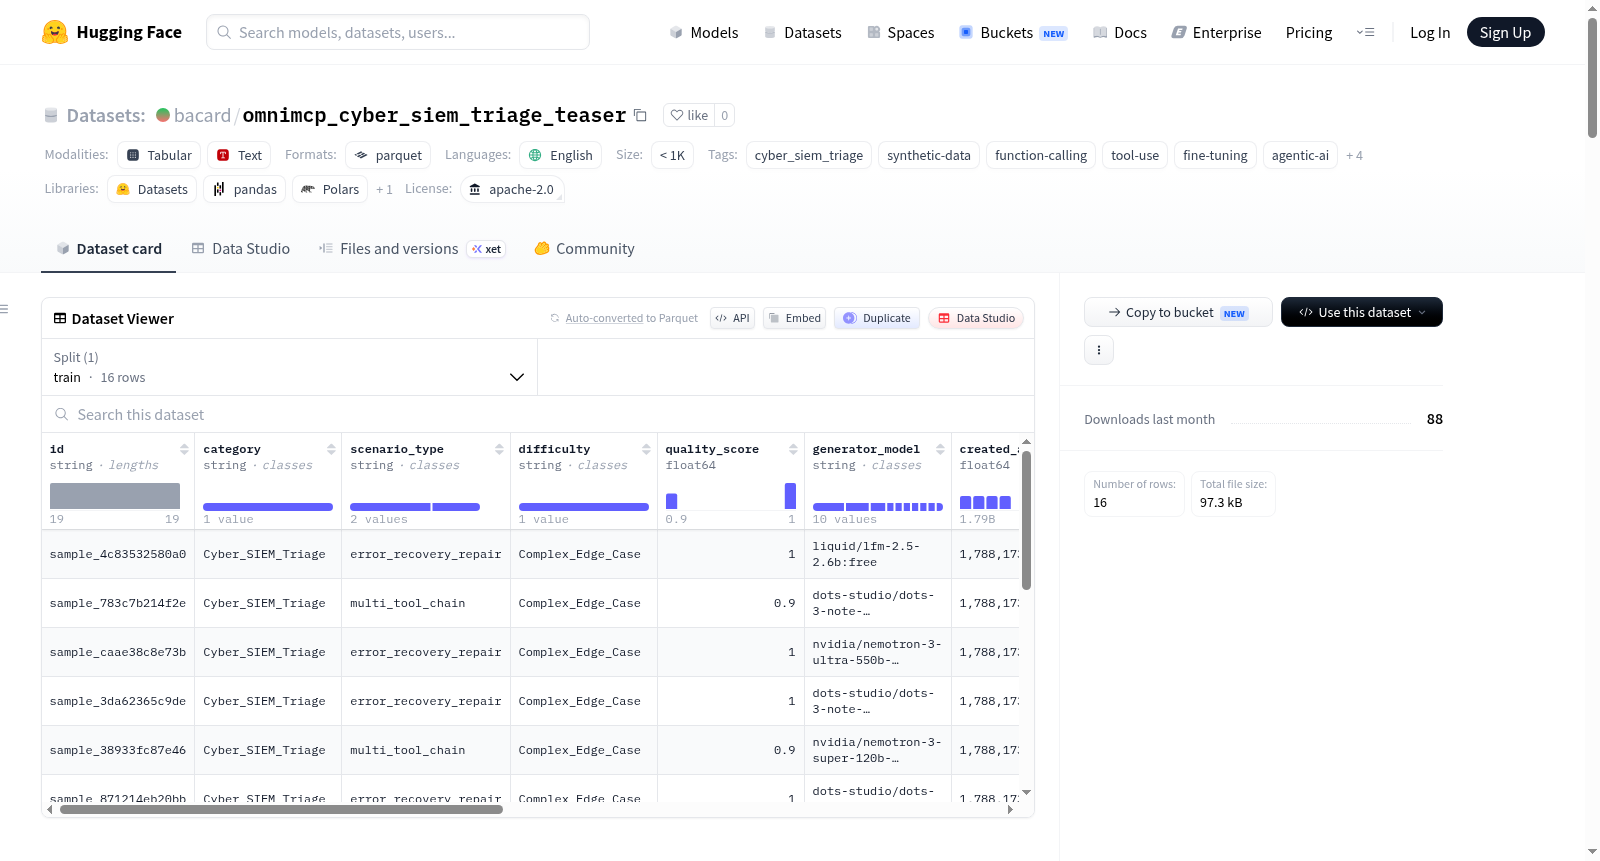Select the Polars library tag
The height and width of the screenshot is (861, 1600).
point(330,189)
